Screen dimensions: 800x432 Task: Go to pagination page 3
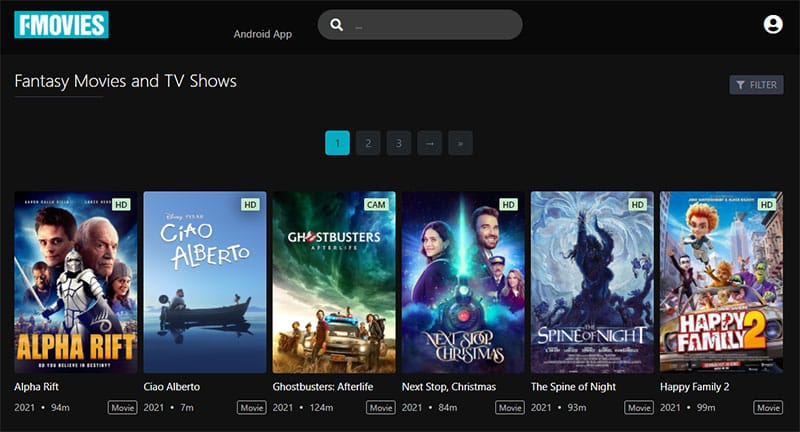[x=399, y=143]
